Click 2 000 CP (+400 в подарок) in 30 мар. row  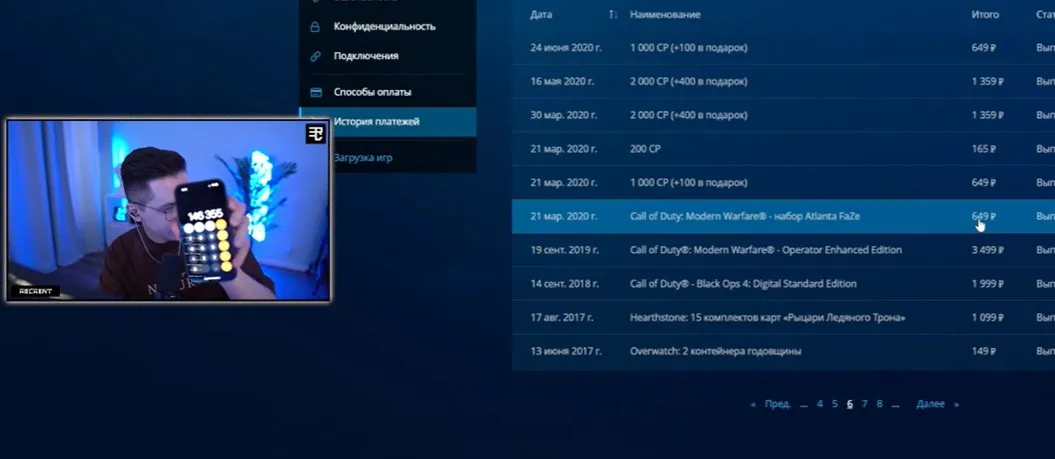click(688, 115)
